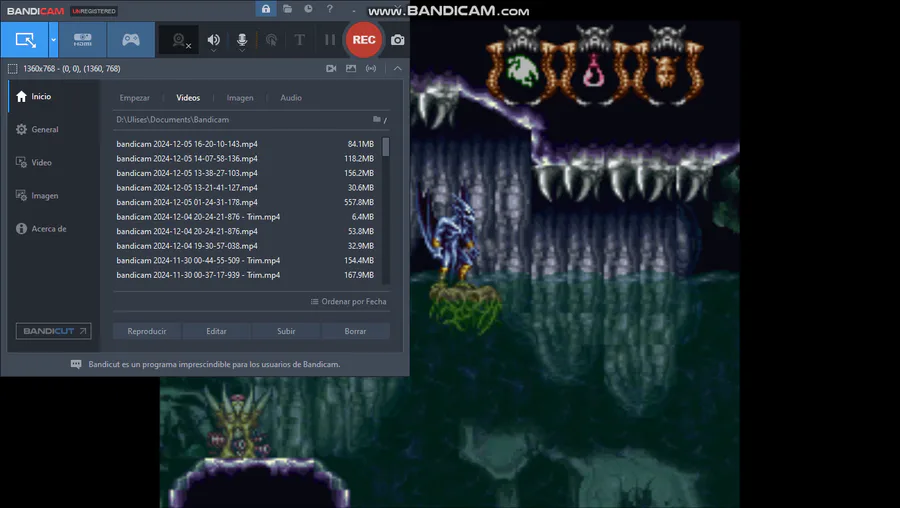Click the image icon in status bar
900x508 pixels.
coord(351,68)
